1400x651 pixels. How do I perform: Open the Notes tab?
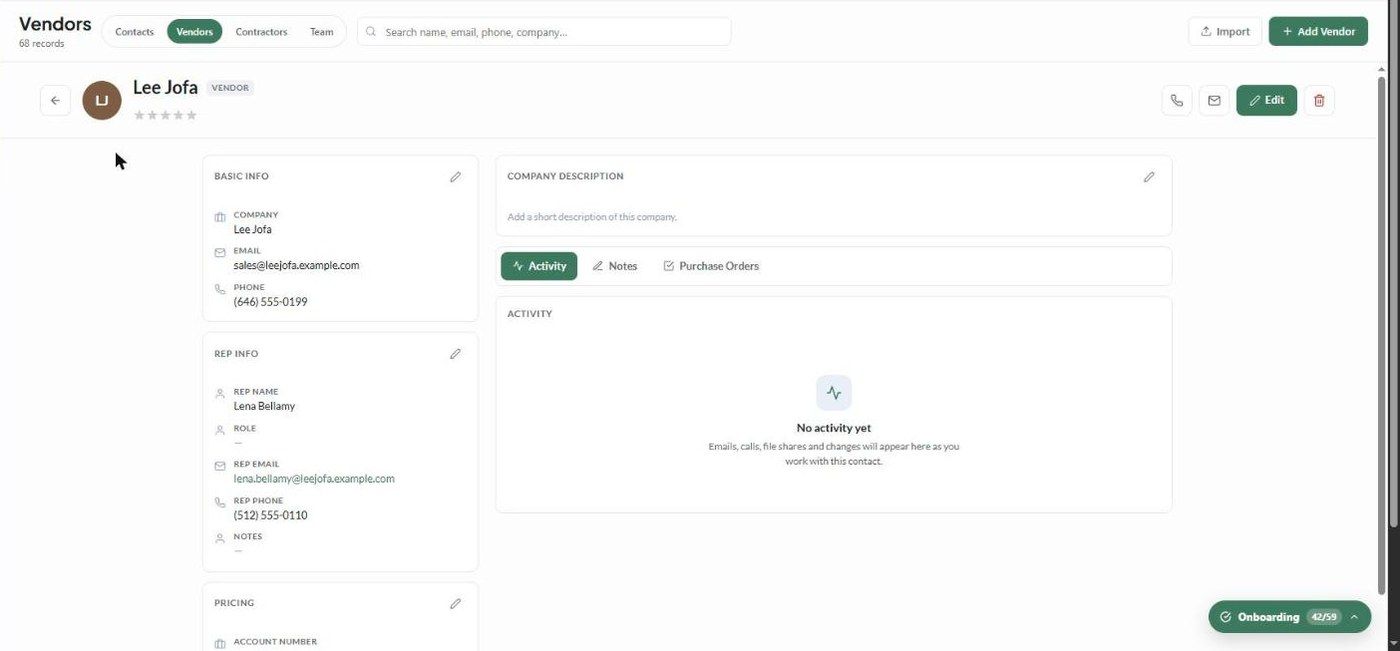coord(615,266)
